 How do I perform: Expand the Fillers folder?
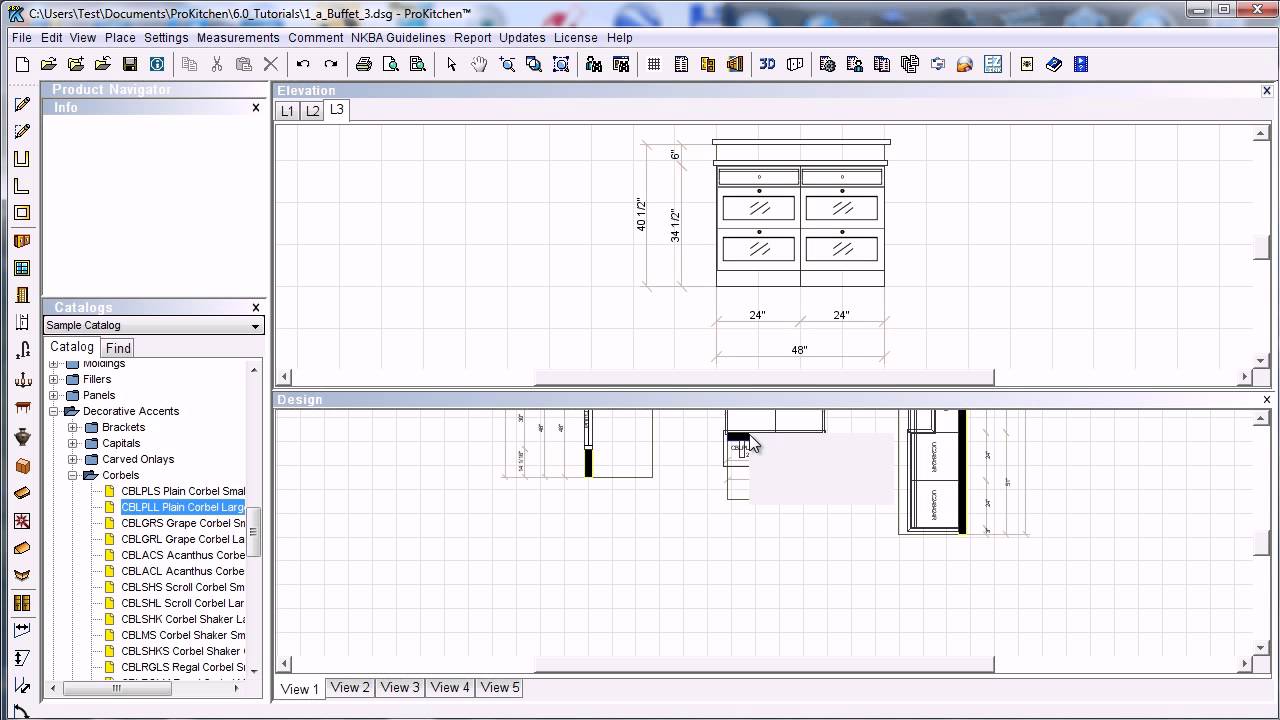(54, 379)
